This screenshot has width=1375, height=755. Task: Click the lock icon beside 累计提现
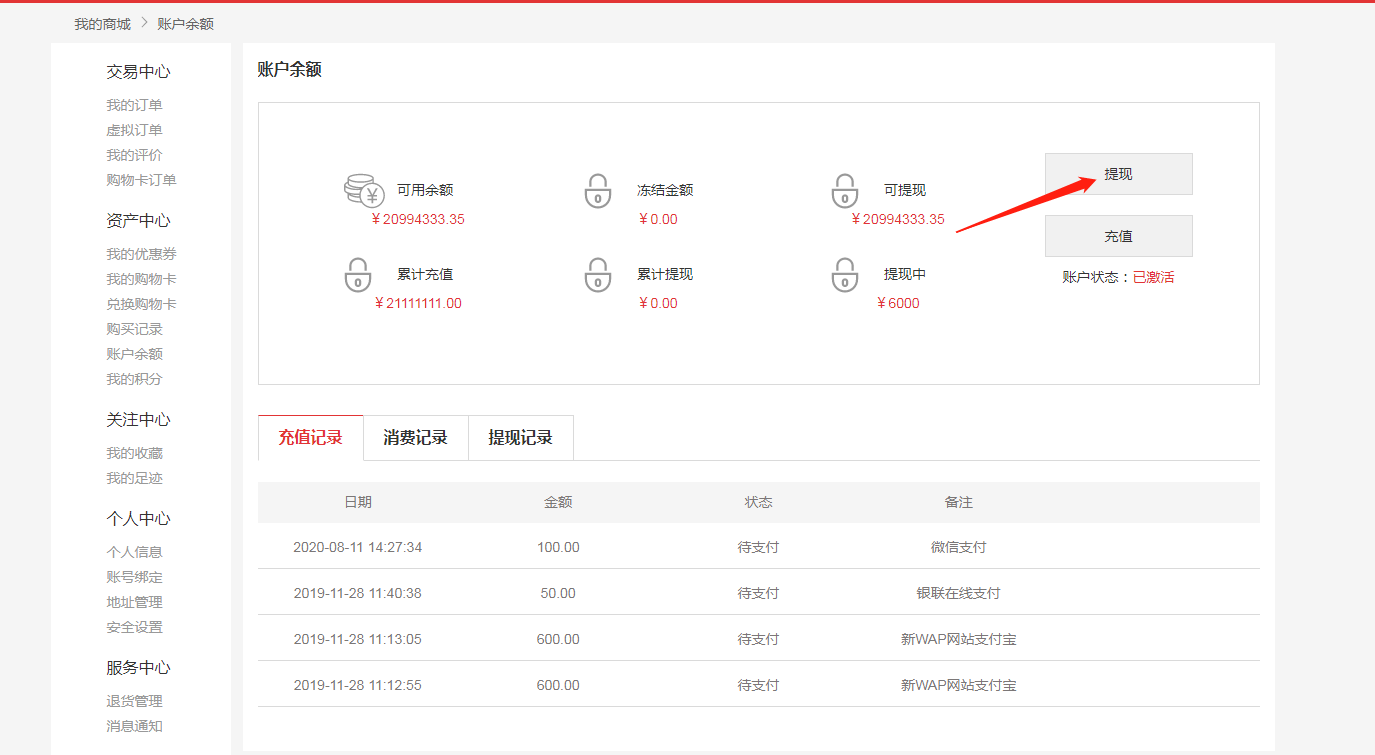pyautogui.click(x=597, y=275)
